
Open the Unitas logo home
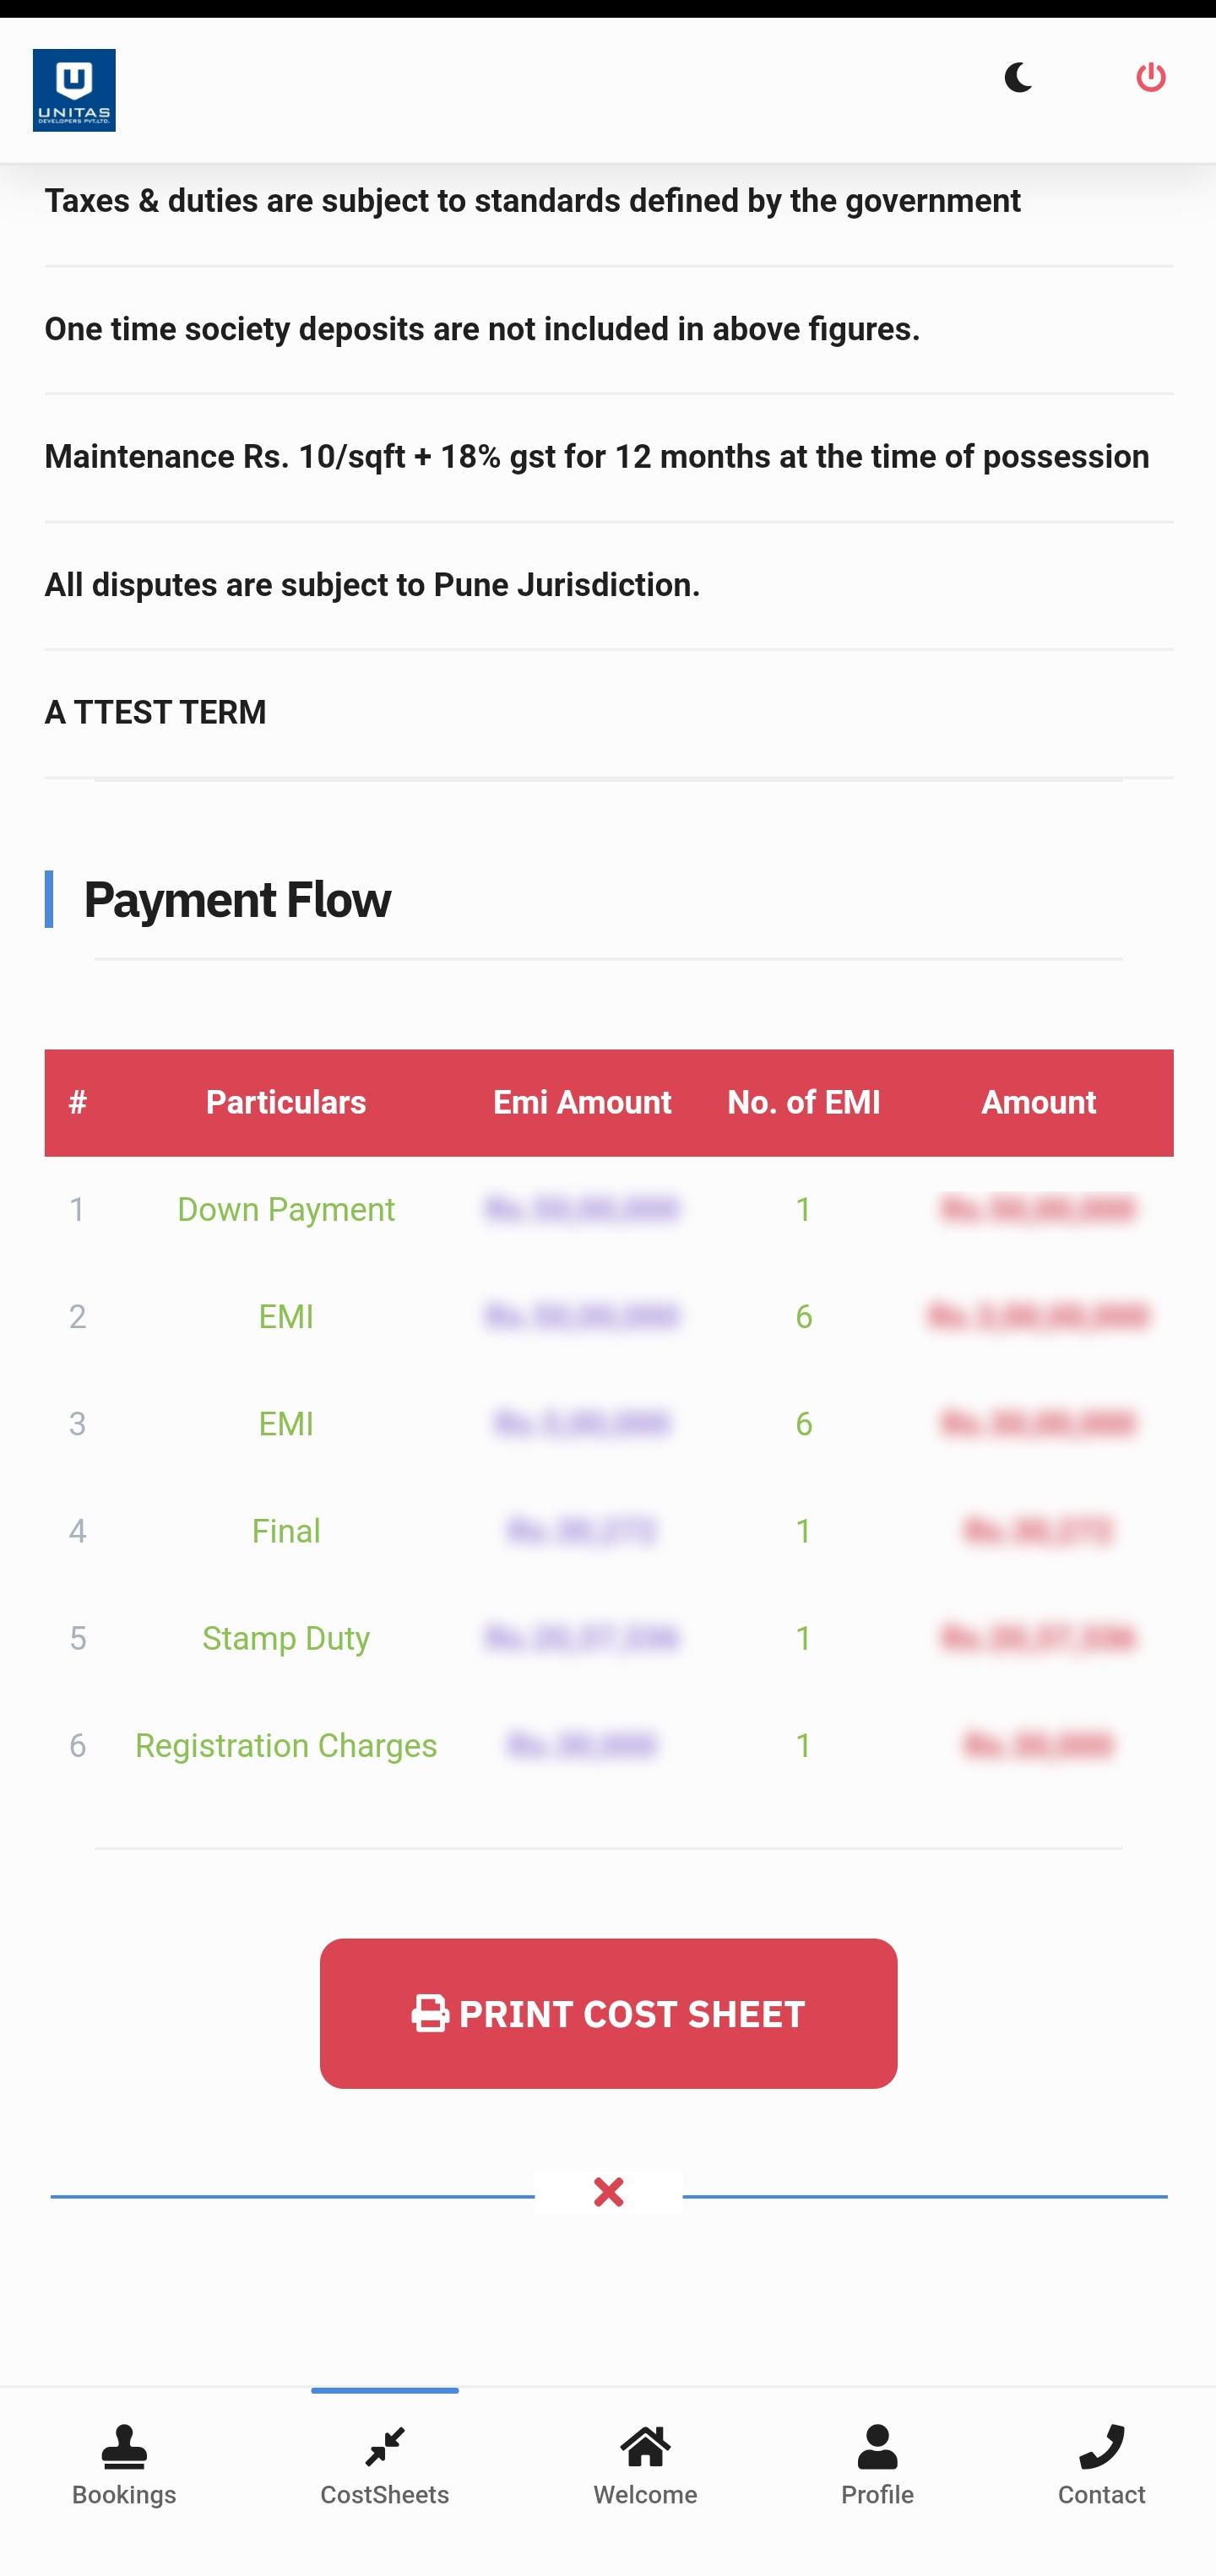(74, 90)
